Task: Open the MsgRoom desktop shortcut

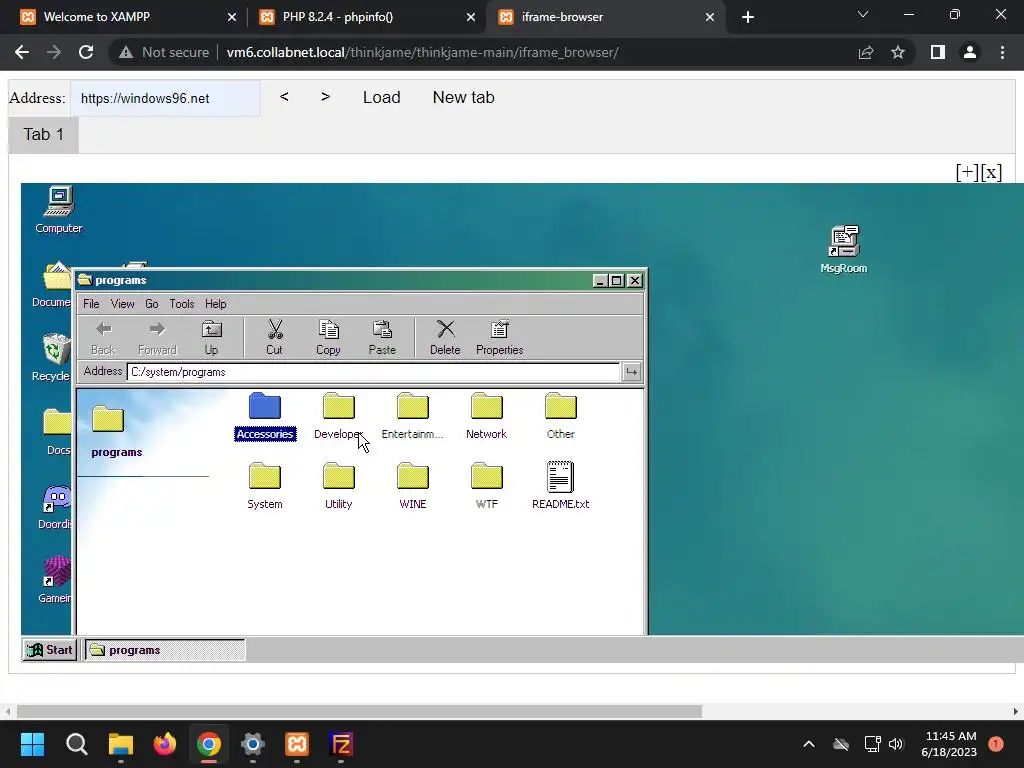Action: [844, 249]
